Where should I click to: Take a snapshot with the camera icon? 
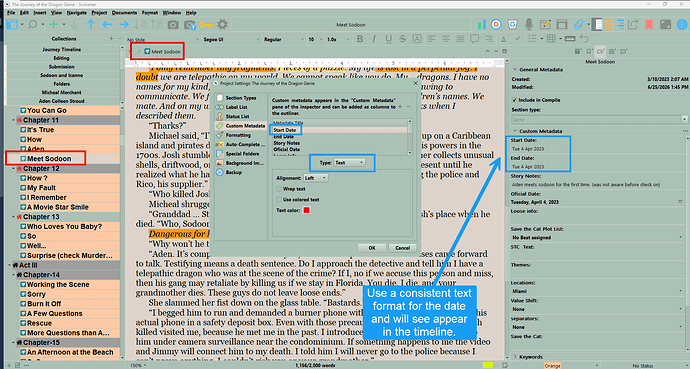[173, 25]
